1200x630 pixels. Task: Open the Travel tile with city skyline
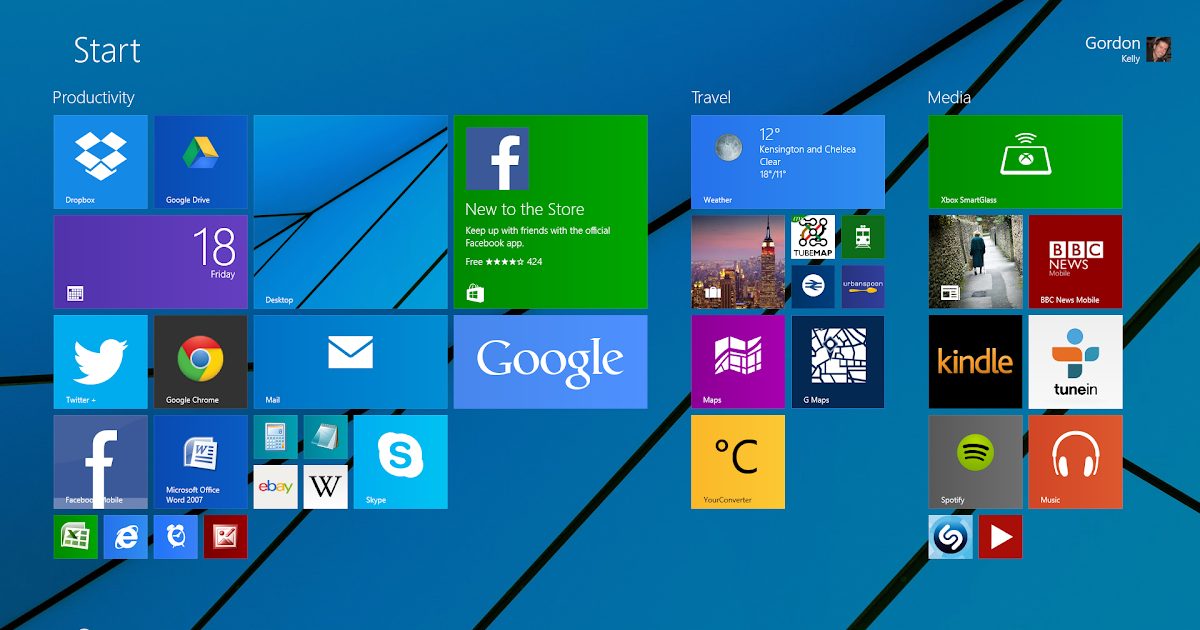(738, 262)
